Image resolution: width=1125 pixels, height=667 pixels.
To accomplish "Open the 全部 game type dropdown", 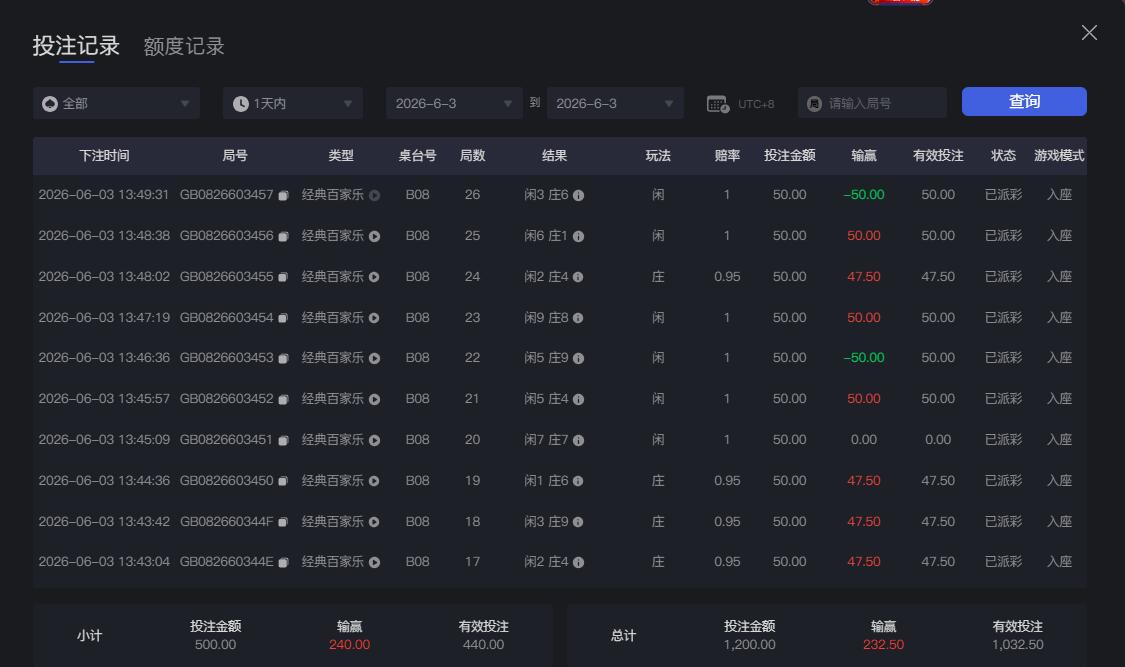I will [x=116, y=103].
